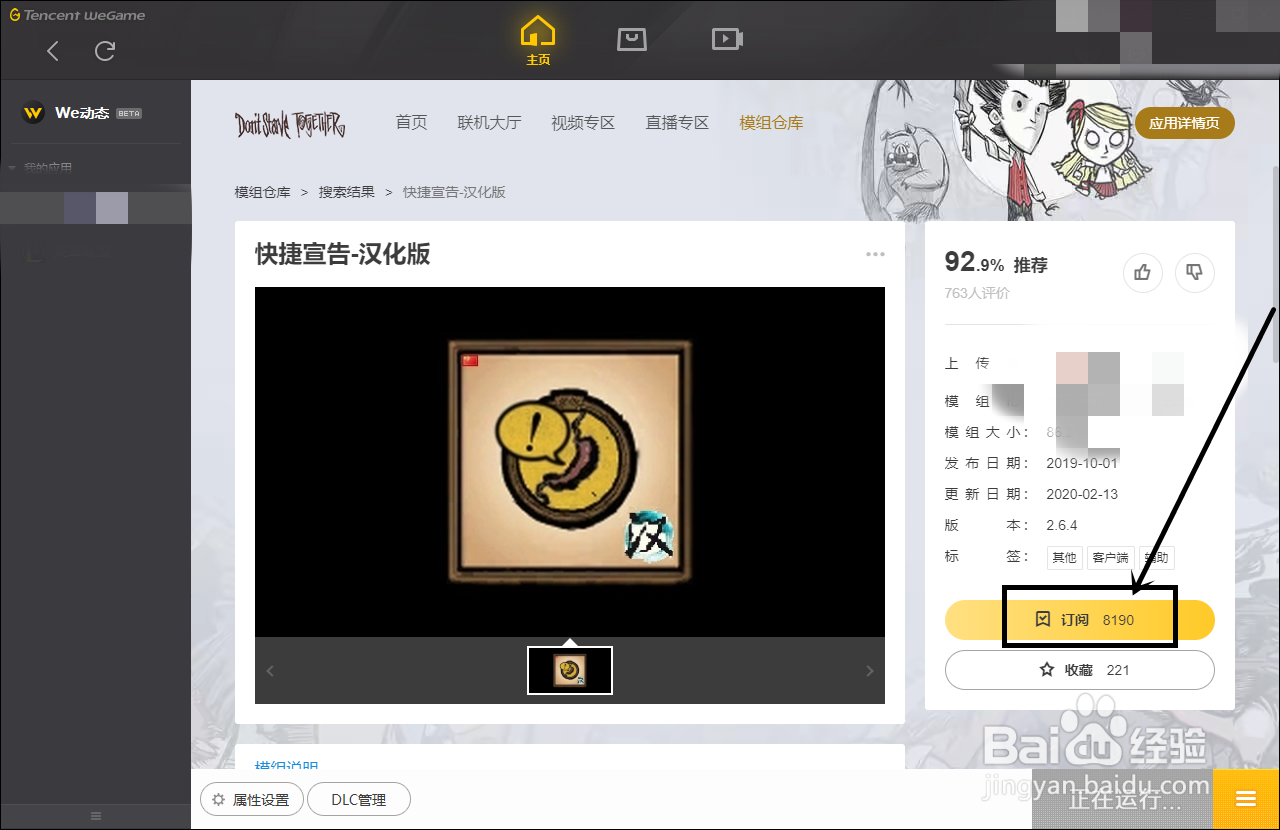This screenshot has width=1280, height=830.
Task: Click the Tencent WeGame title logo
Action: pos(77,15)
